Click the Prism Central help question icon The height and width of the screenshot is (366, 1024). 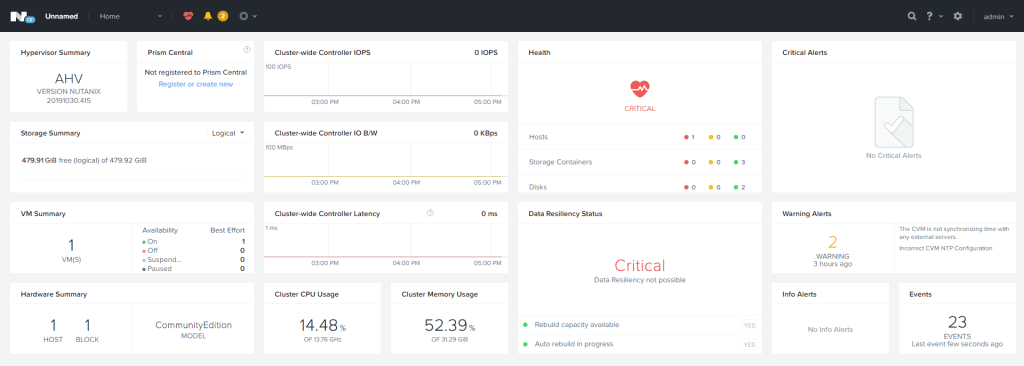247,49
